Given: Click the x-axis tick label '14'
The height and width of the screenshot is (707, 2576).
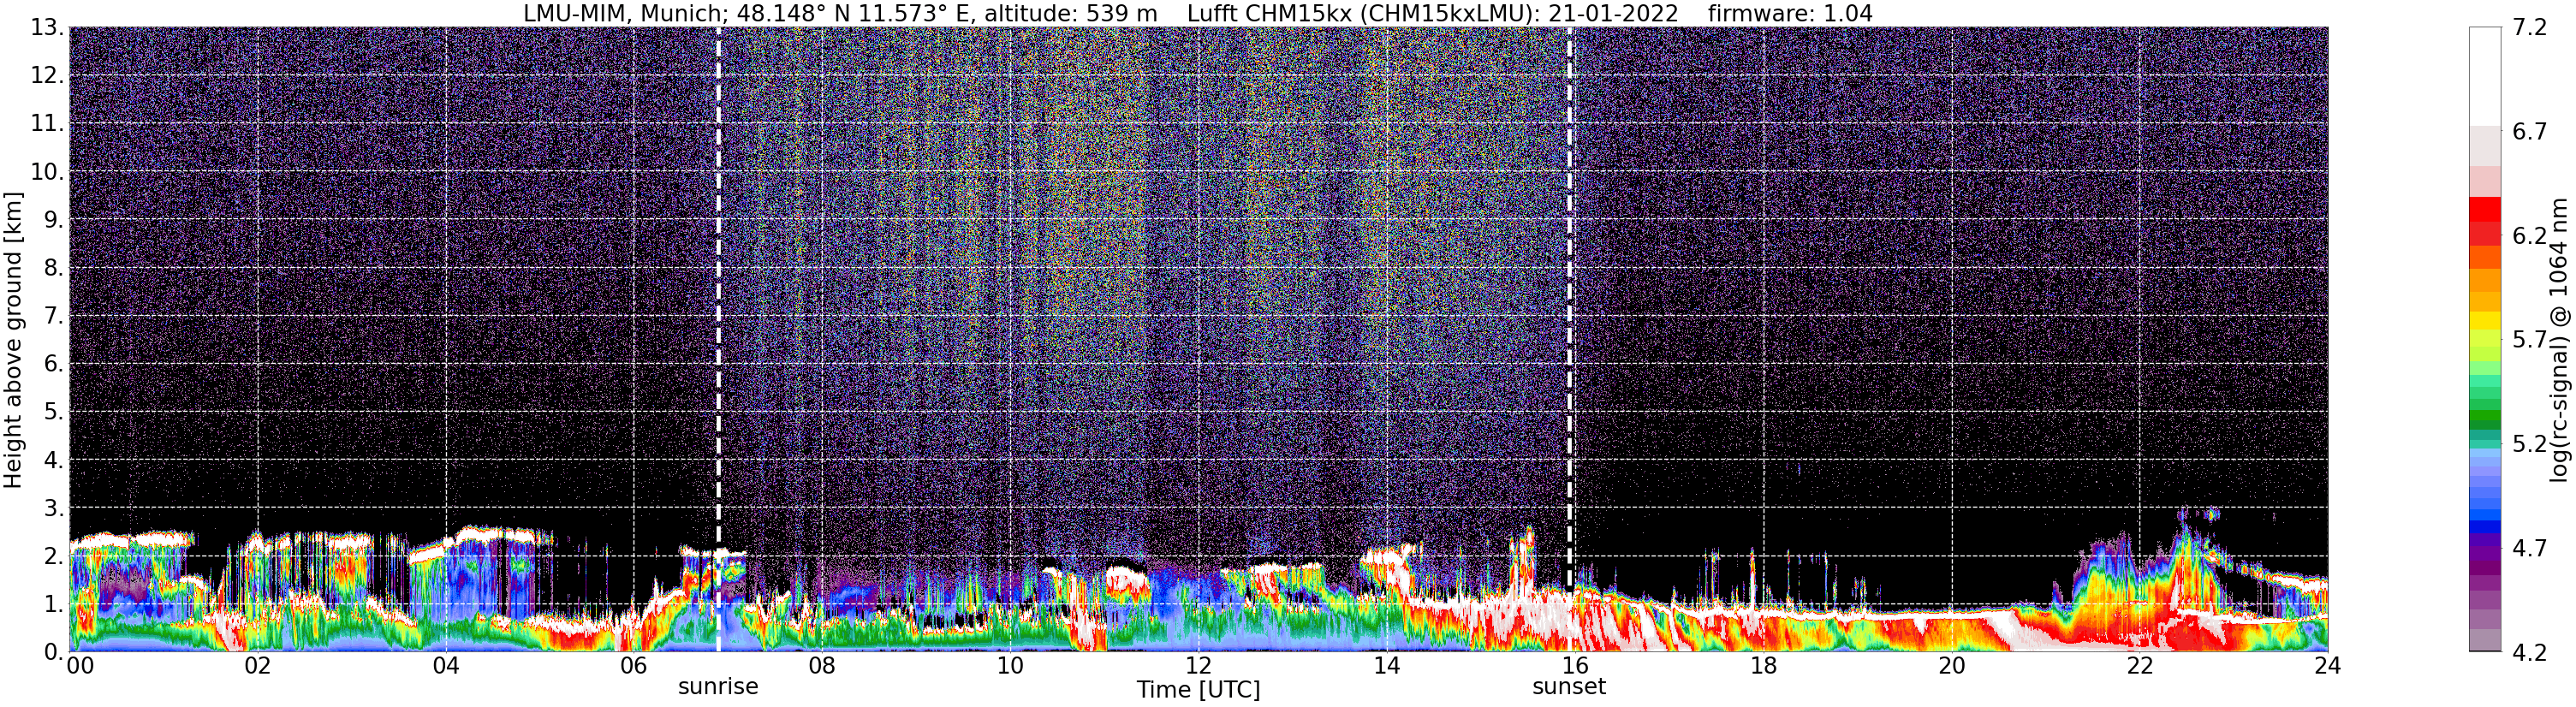Looking at the screenshot, I should tap(1387, 666).
